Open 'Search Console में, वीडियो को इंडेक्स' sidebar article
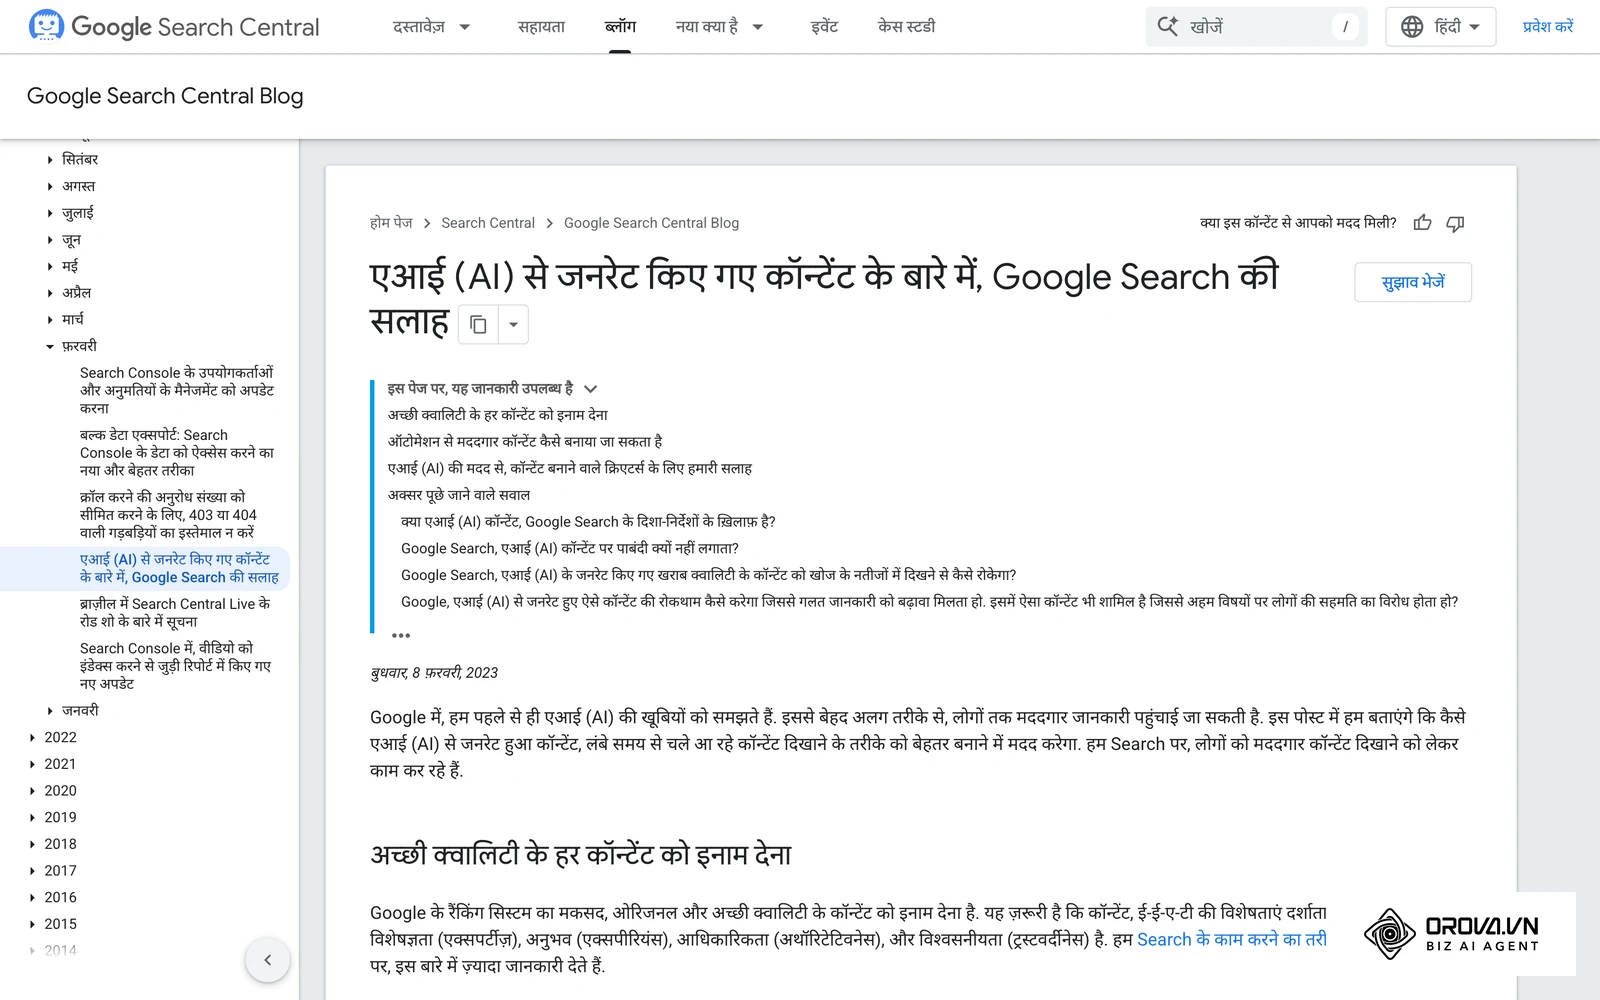 coord(175,666)
